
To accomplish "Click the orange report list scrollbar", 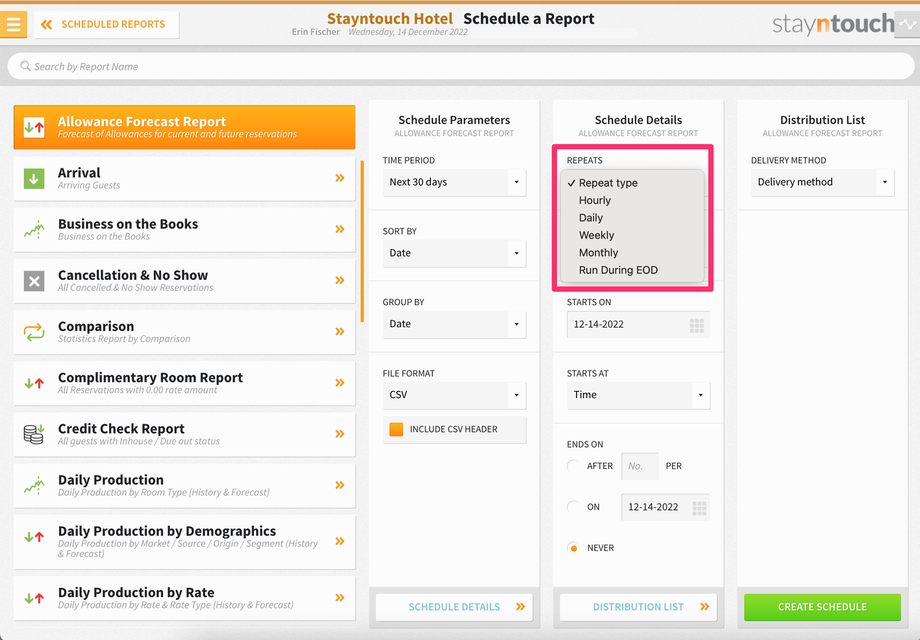I will 362,241.
